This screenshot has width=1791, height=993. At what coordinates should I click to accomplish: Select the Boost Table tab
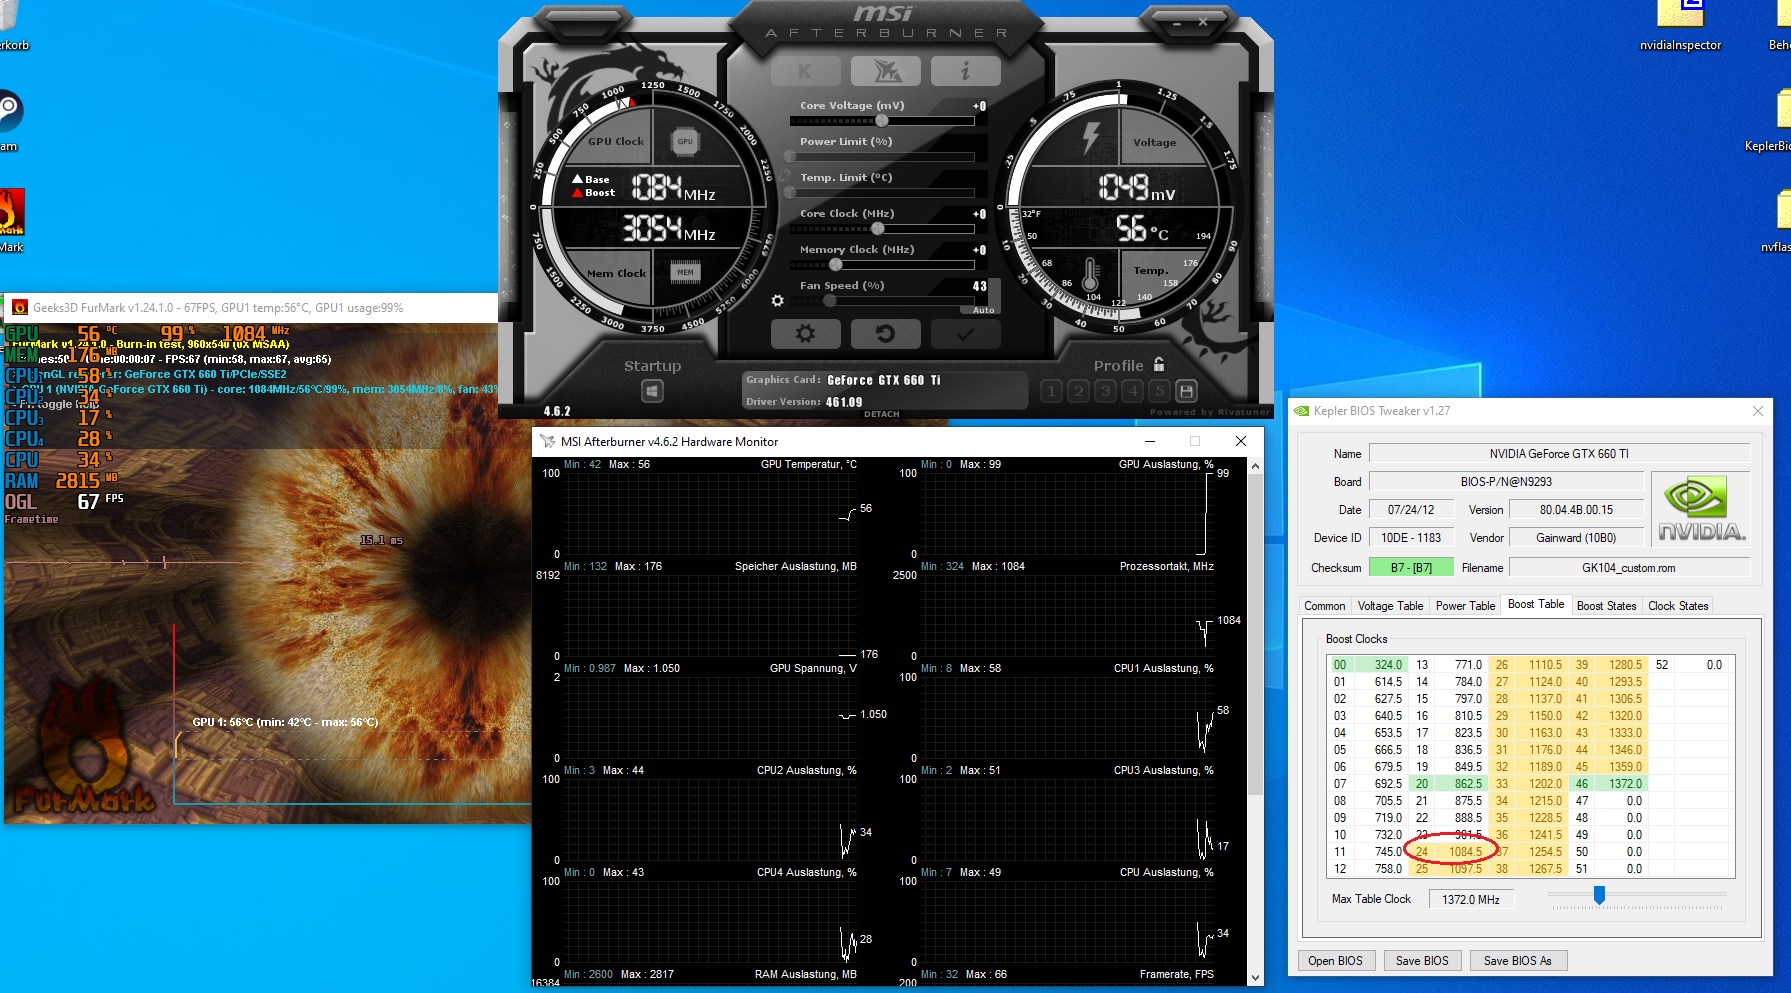click(x=1536, y=604)
